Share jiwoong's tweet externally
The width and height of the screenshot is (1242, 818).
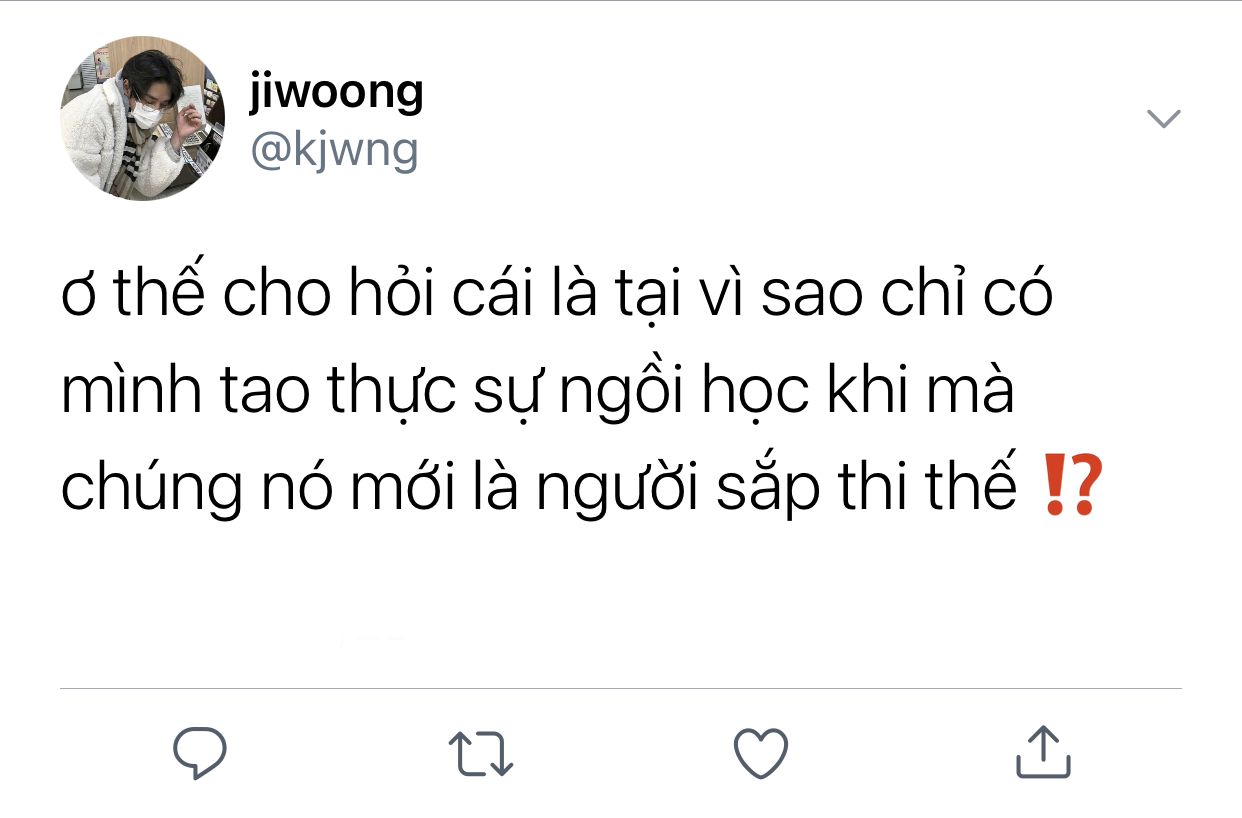click(x=1044, y=752)
